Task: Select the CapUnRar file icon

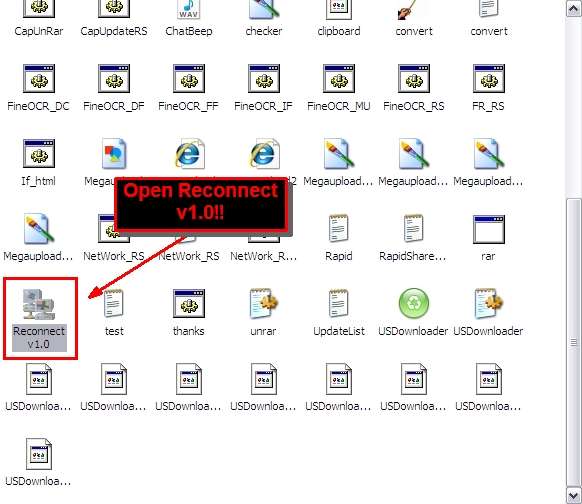Action: point(39,9)
